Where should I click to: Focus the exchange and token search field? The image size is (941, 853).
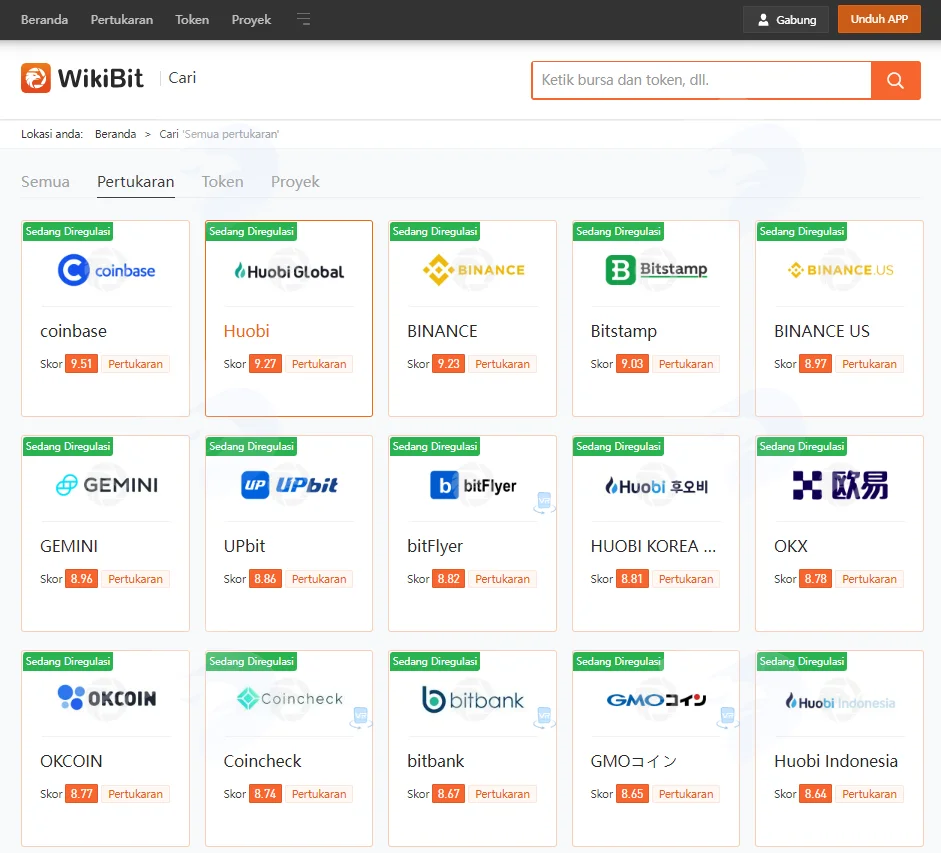click(x=701, y=80)
